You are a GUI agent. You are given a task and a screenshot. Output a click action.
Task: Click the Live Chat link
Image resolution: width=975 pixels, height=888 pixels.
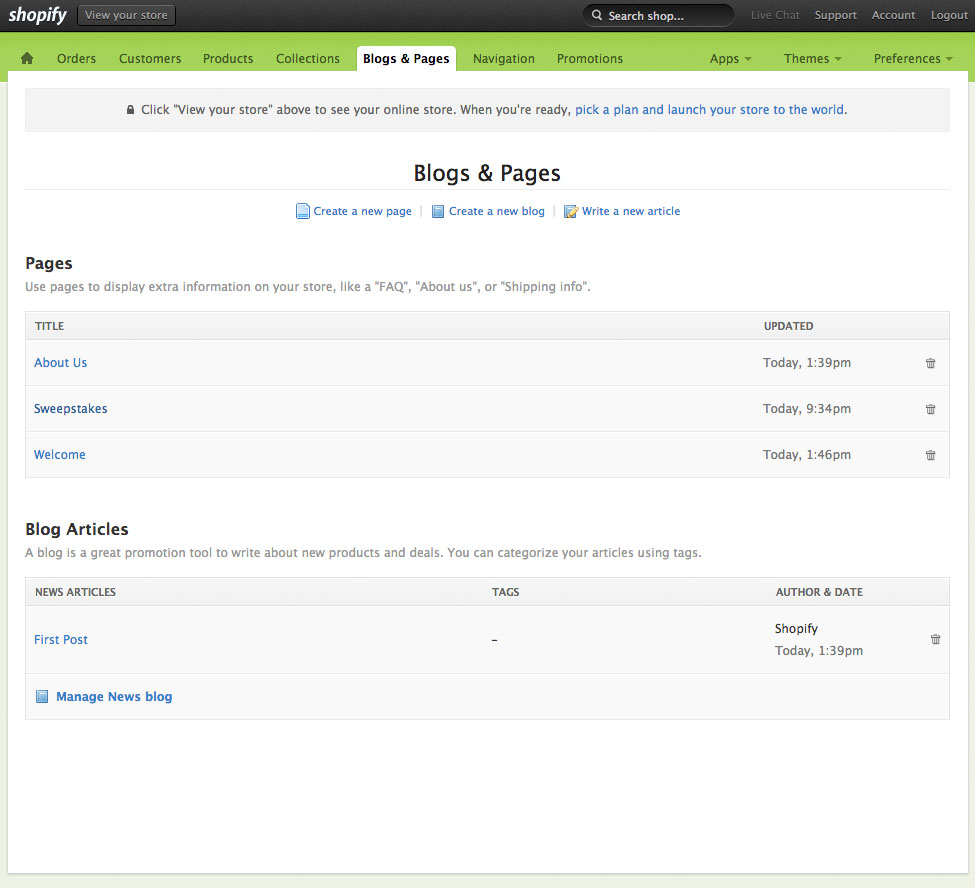pos(775,15)
